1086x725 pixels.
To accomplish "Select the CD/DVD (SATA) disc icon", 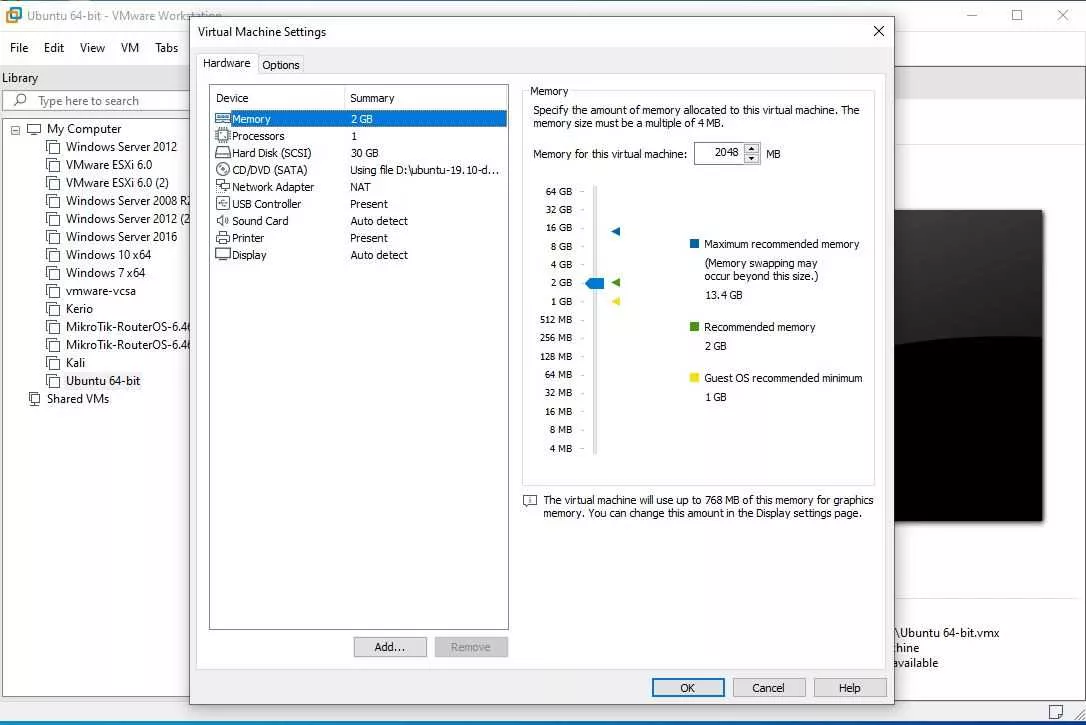I will tap(222, 170).
